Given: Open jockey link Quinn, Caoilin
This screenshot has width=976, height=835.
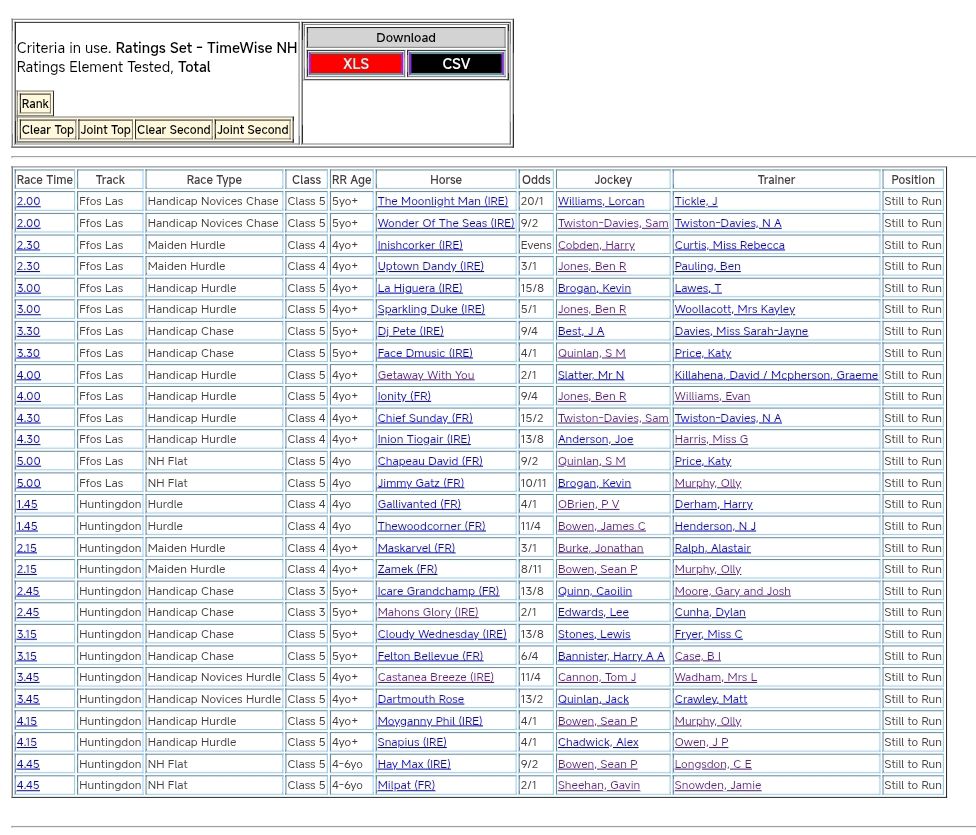Looking at the screenshot, I should (x=595, y=592).
